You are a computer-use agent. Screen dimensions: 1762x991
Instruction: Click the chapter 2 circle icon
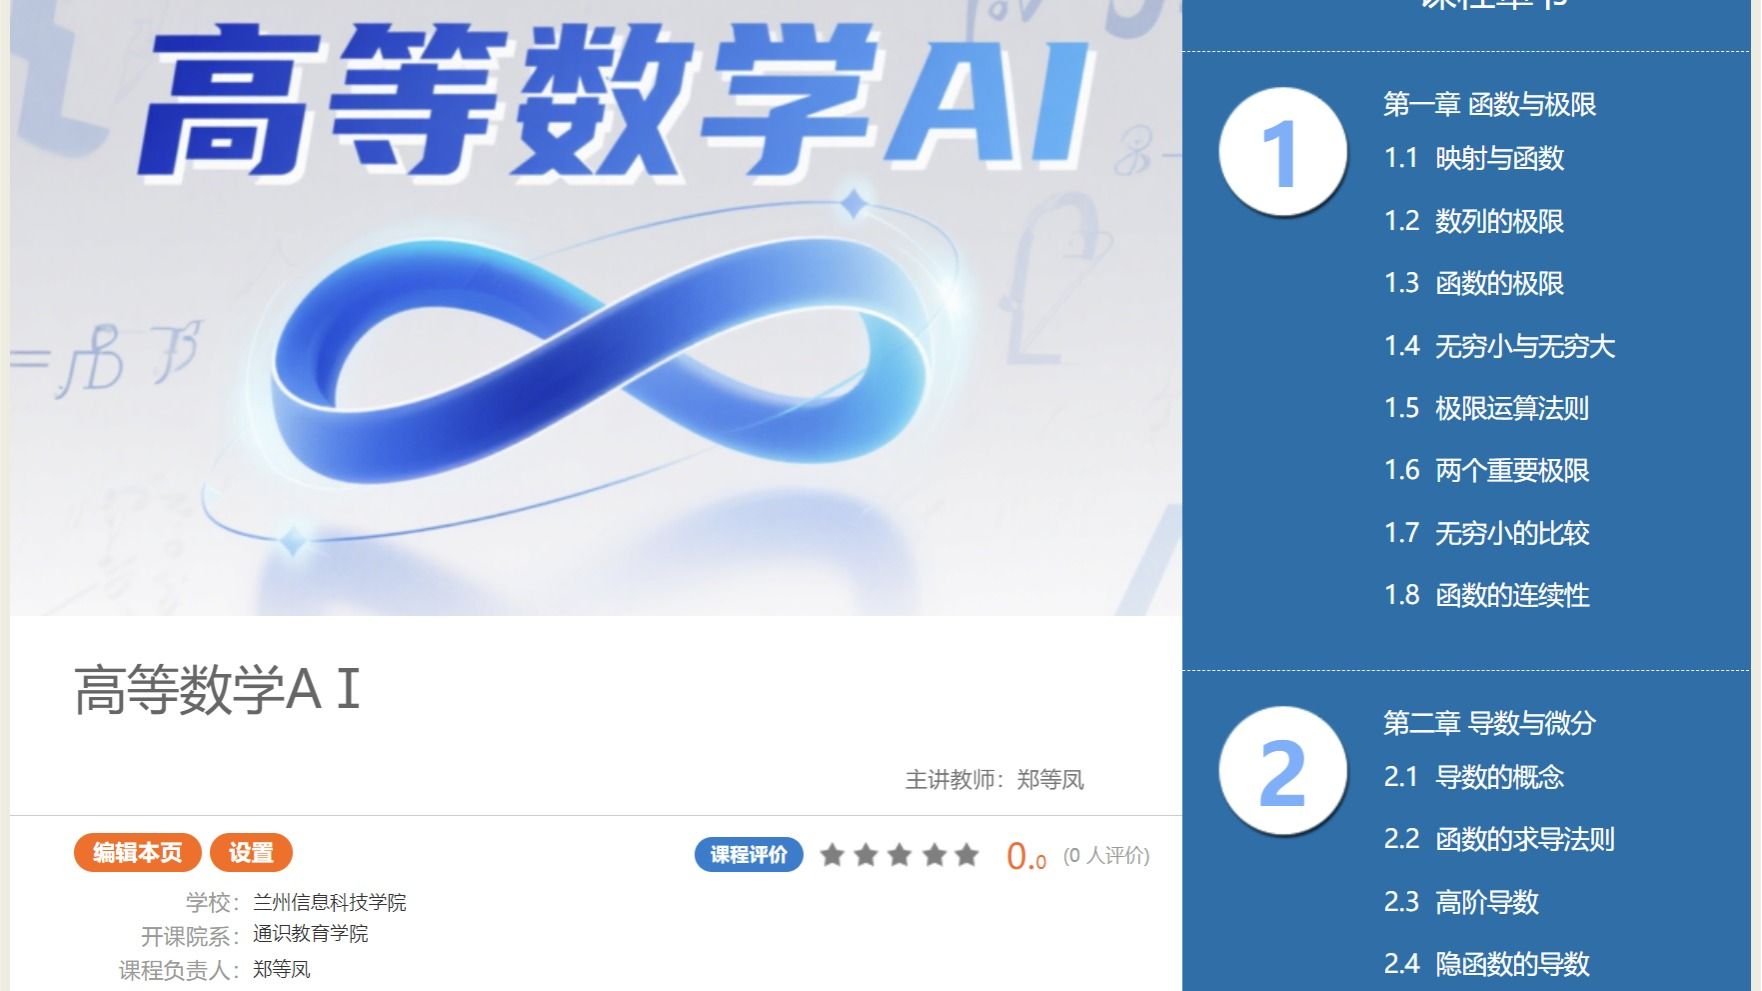pos(1282,771)
